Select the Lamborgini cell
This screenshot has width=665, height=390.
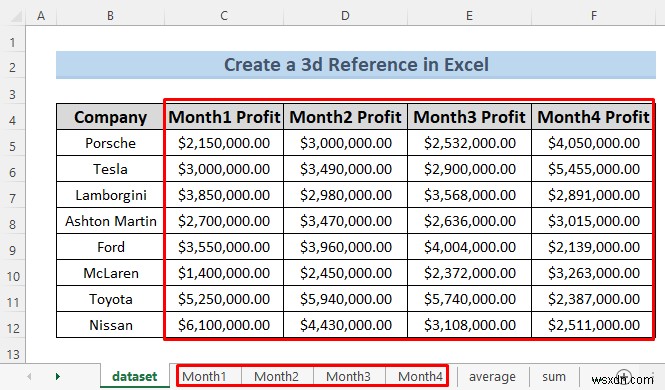[x=110, y=195]
